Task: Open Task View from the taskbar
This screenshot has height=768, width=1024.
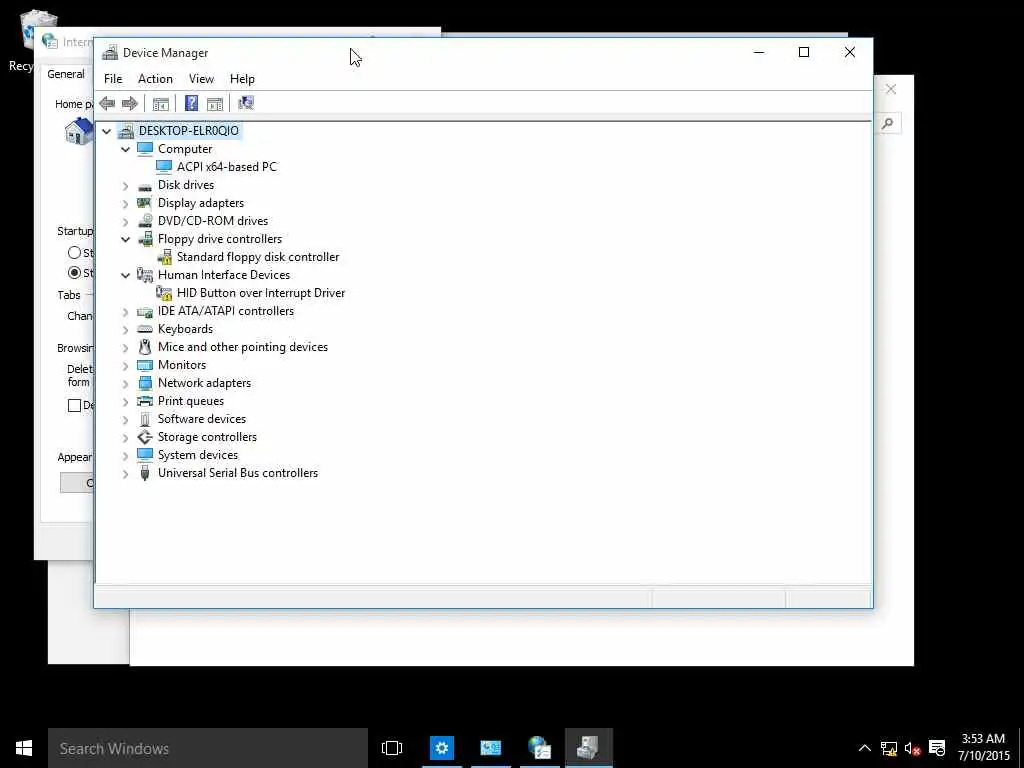Action: pyautogui.click(x=392, y=748)
